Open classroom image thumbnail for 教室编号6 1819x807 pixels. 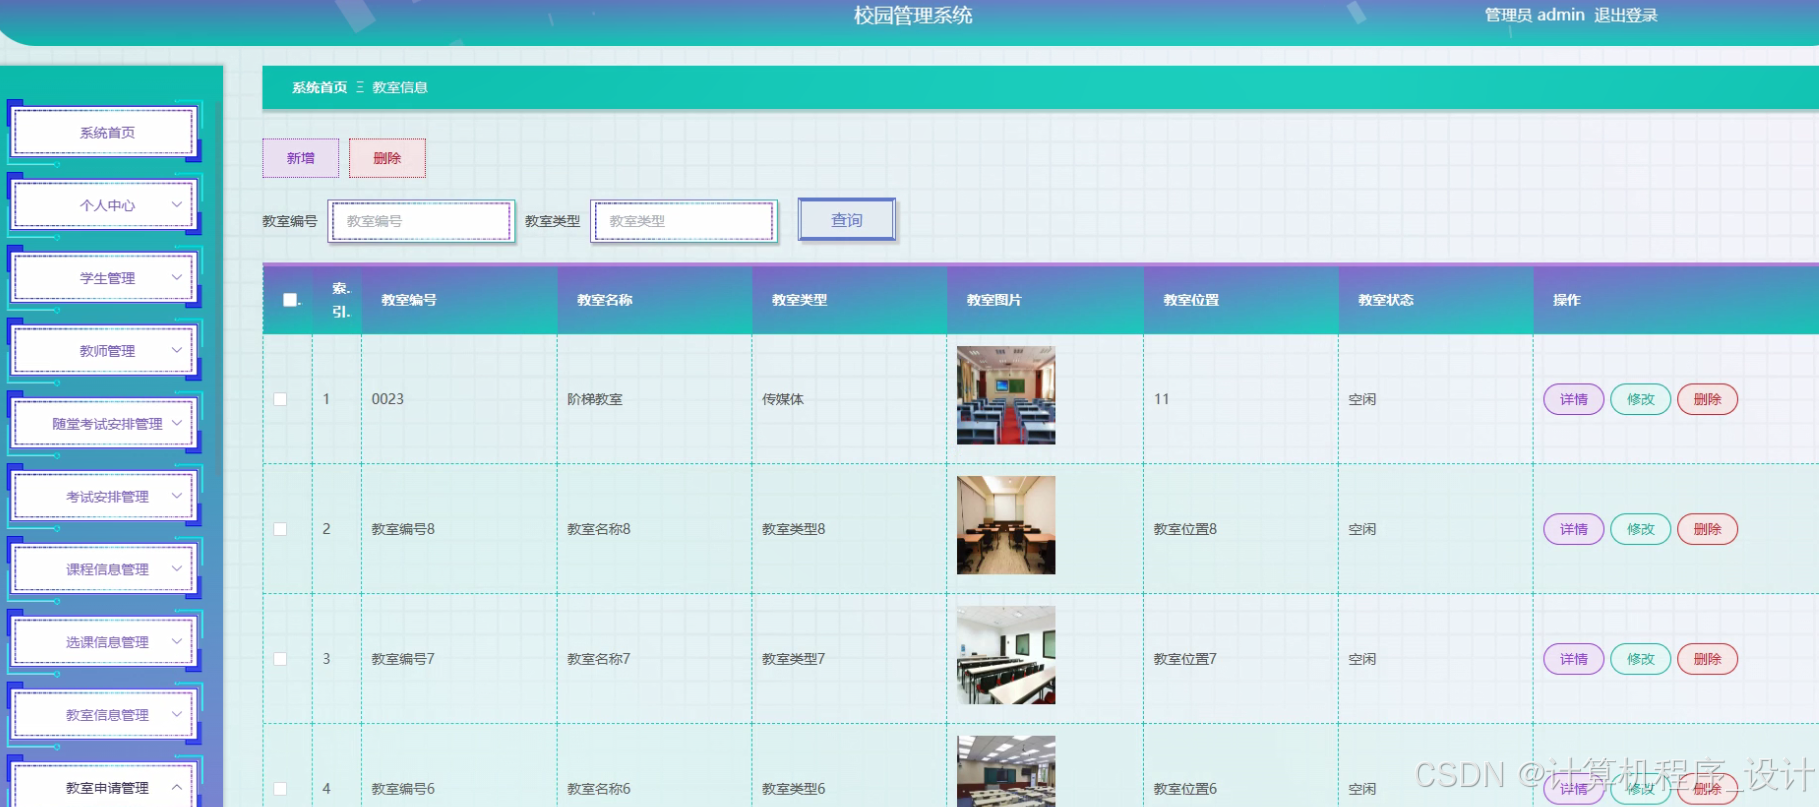pos(1006,771)
